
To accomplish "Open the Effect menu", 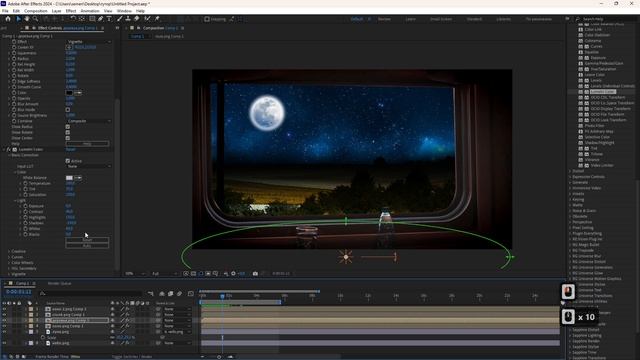I will (x=71, y=11).
